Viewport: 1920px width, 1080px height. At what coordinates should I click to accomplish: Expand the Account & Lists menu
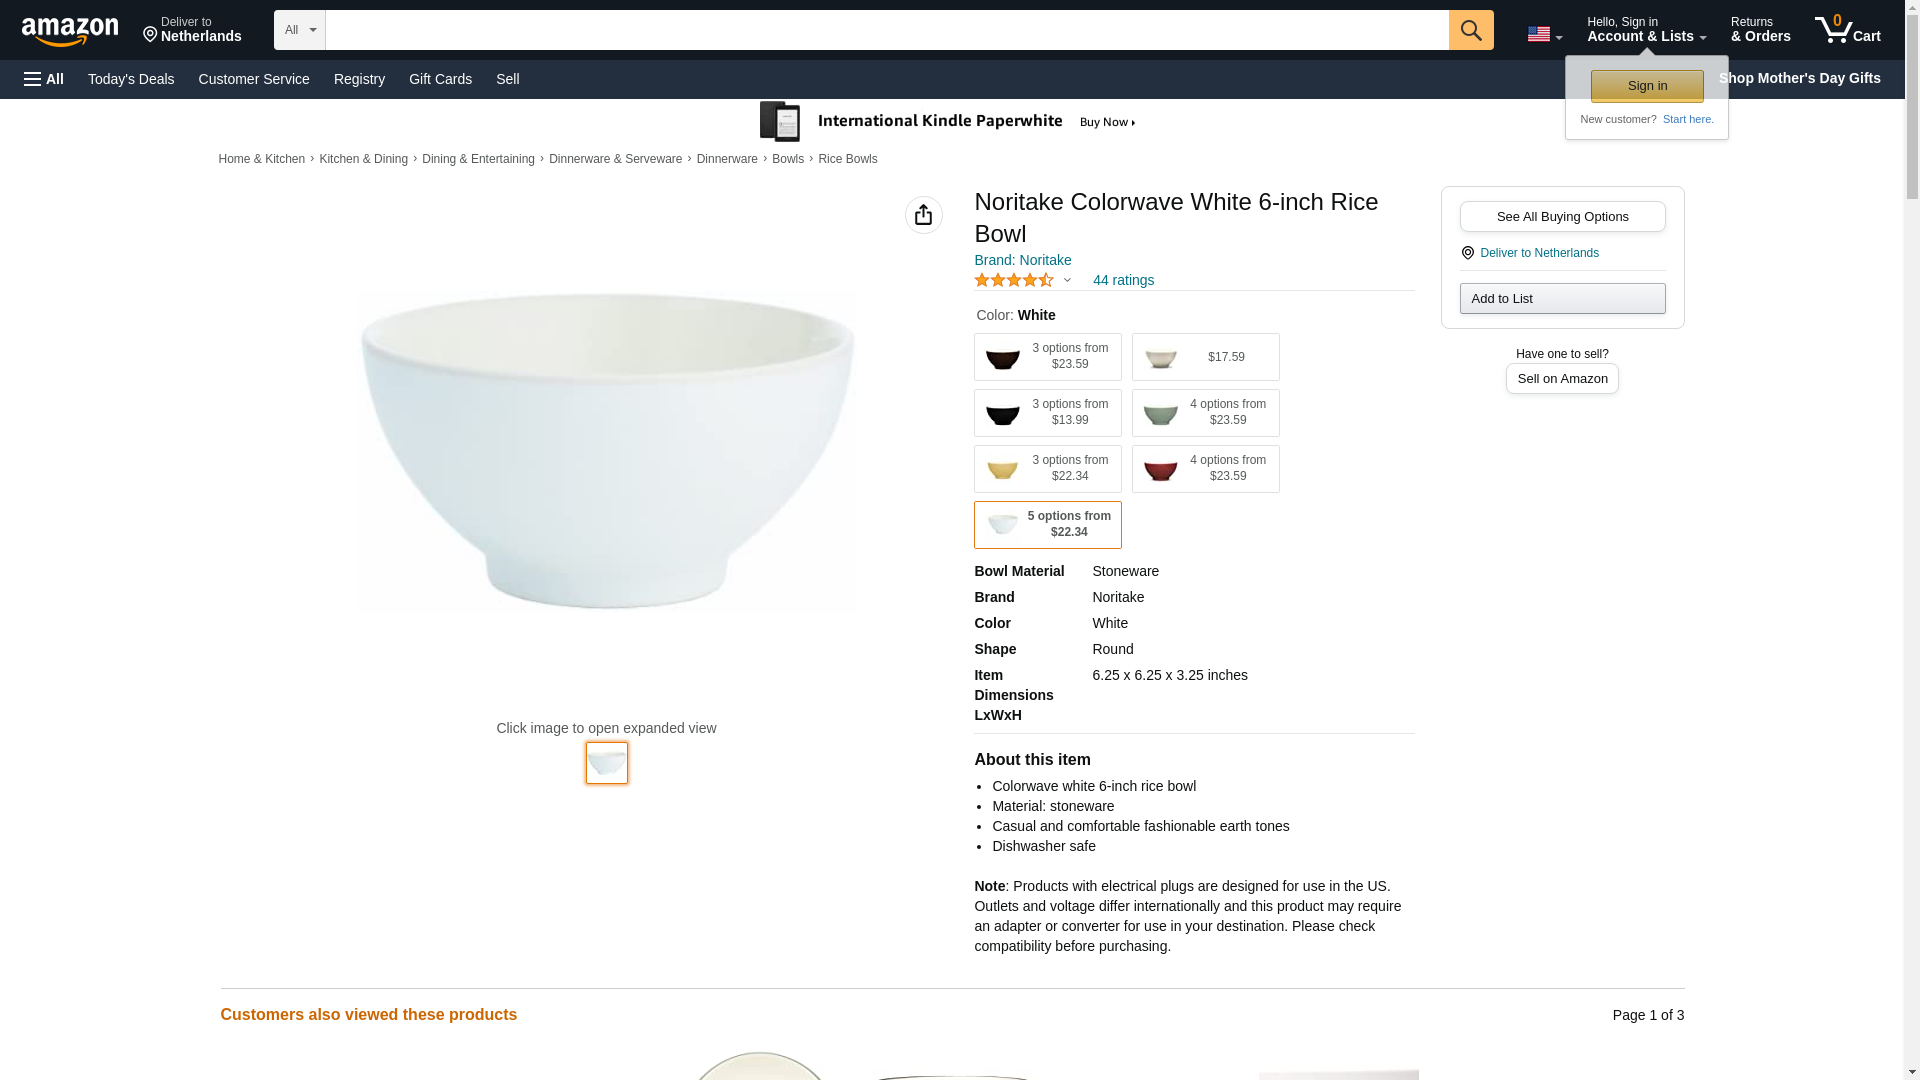click(1646, 30)
